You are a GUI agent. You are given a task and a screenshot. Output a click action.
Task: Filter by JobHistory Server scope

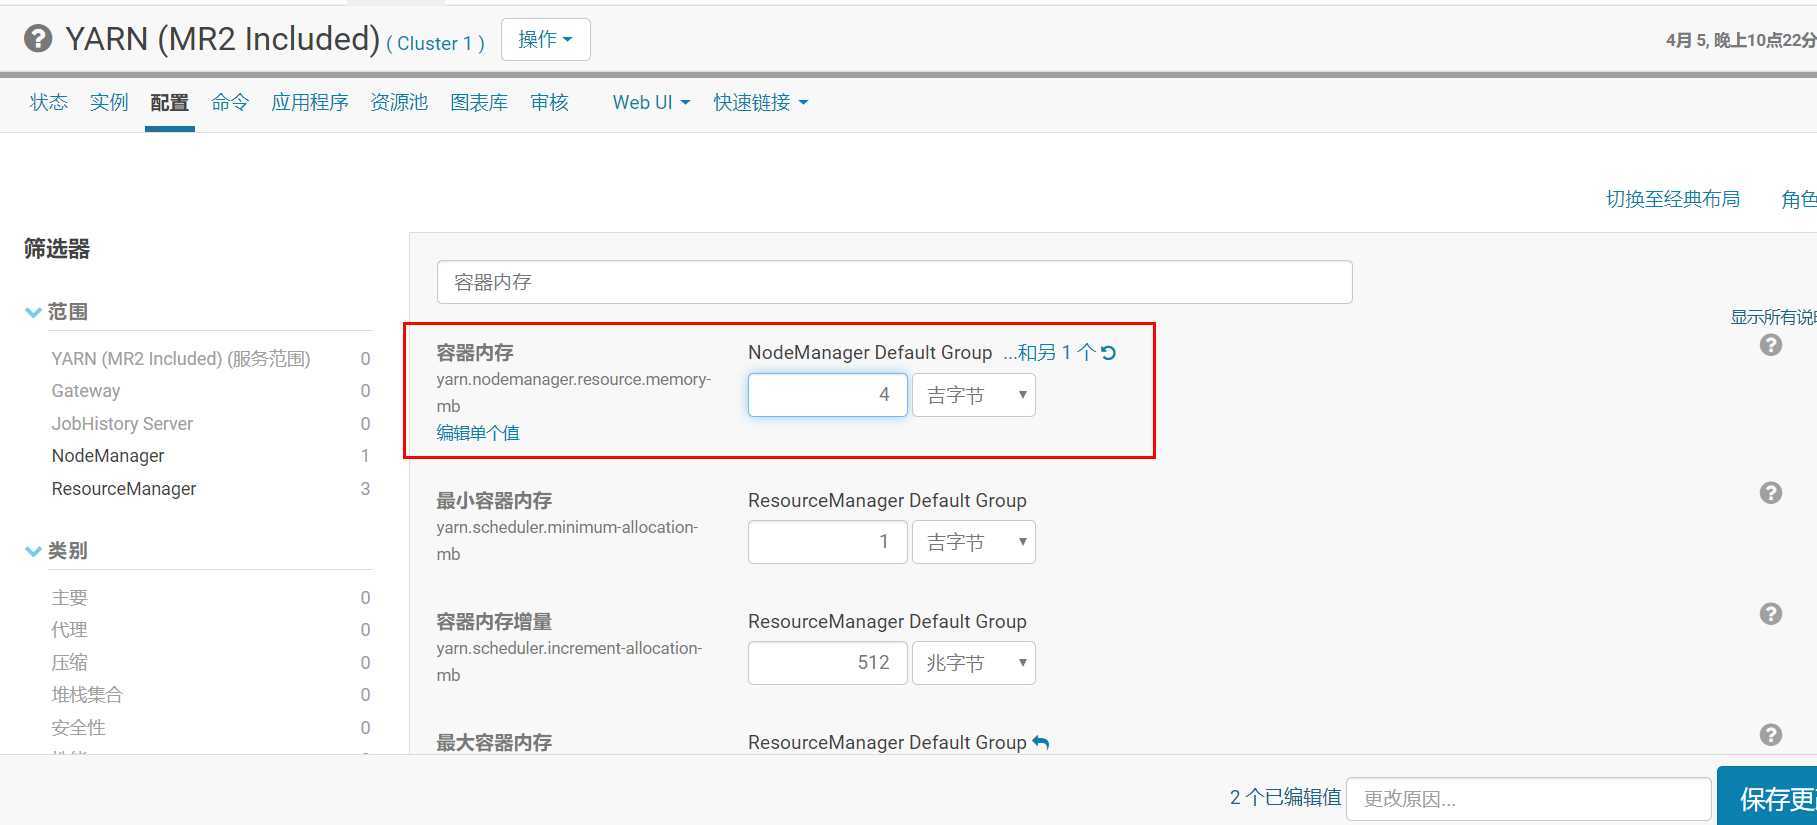click(122, 424)
